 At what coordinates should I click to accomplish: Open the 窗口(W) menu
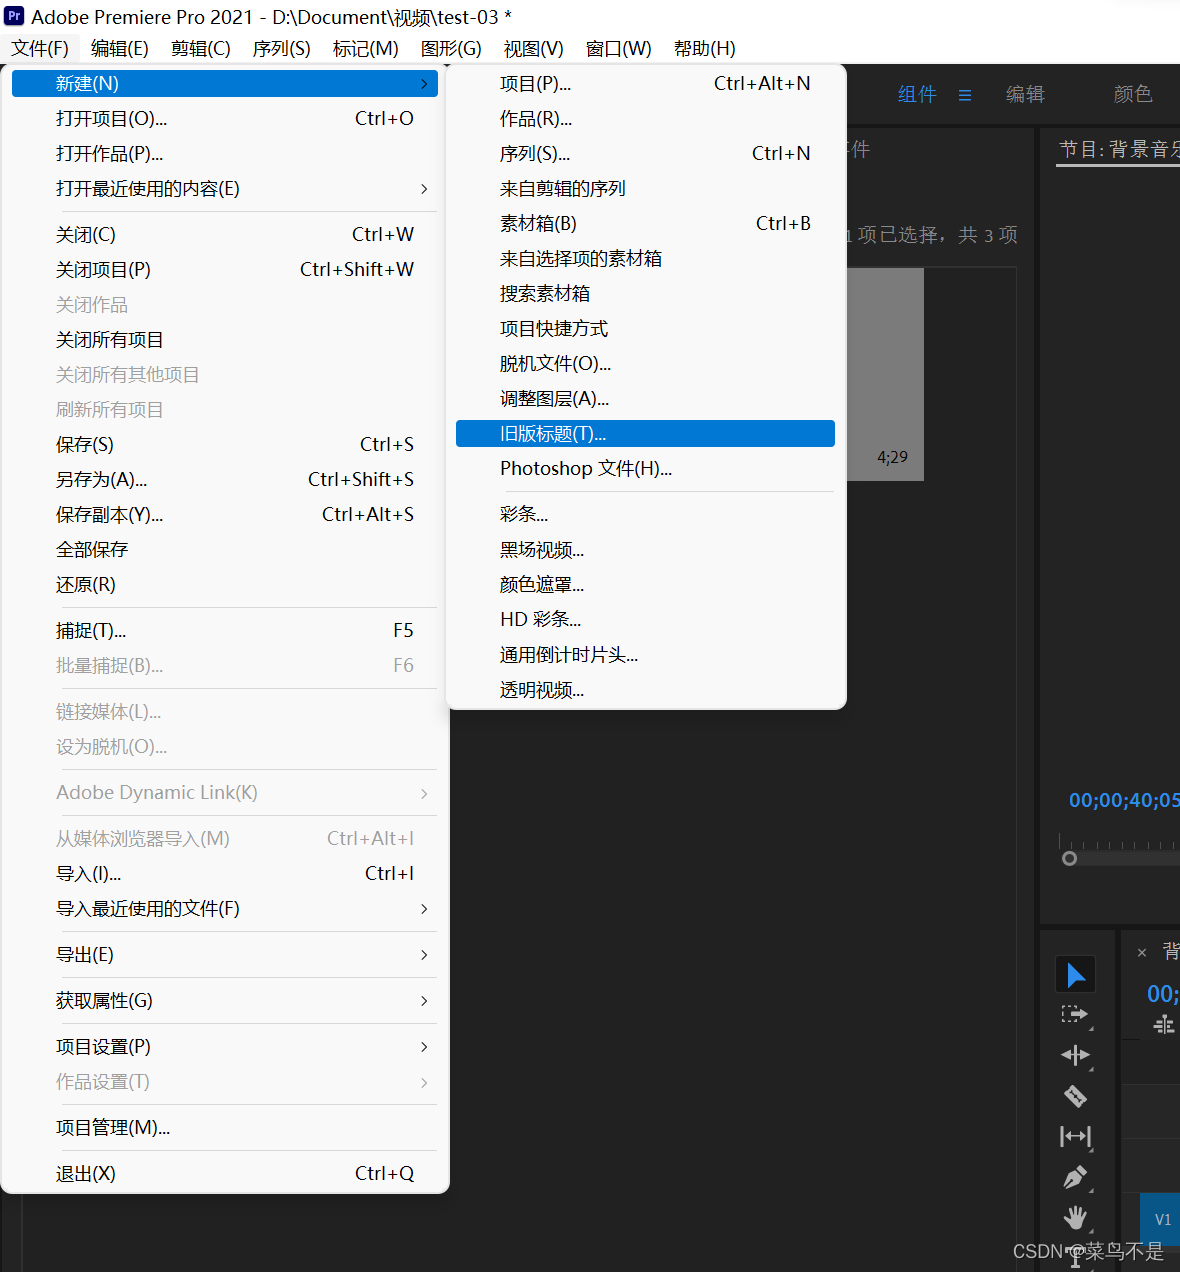pos(619,49)
